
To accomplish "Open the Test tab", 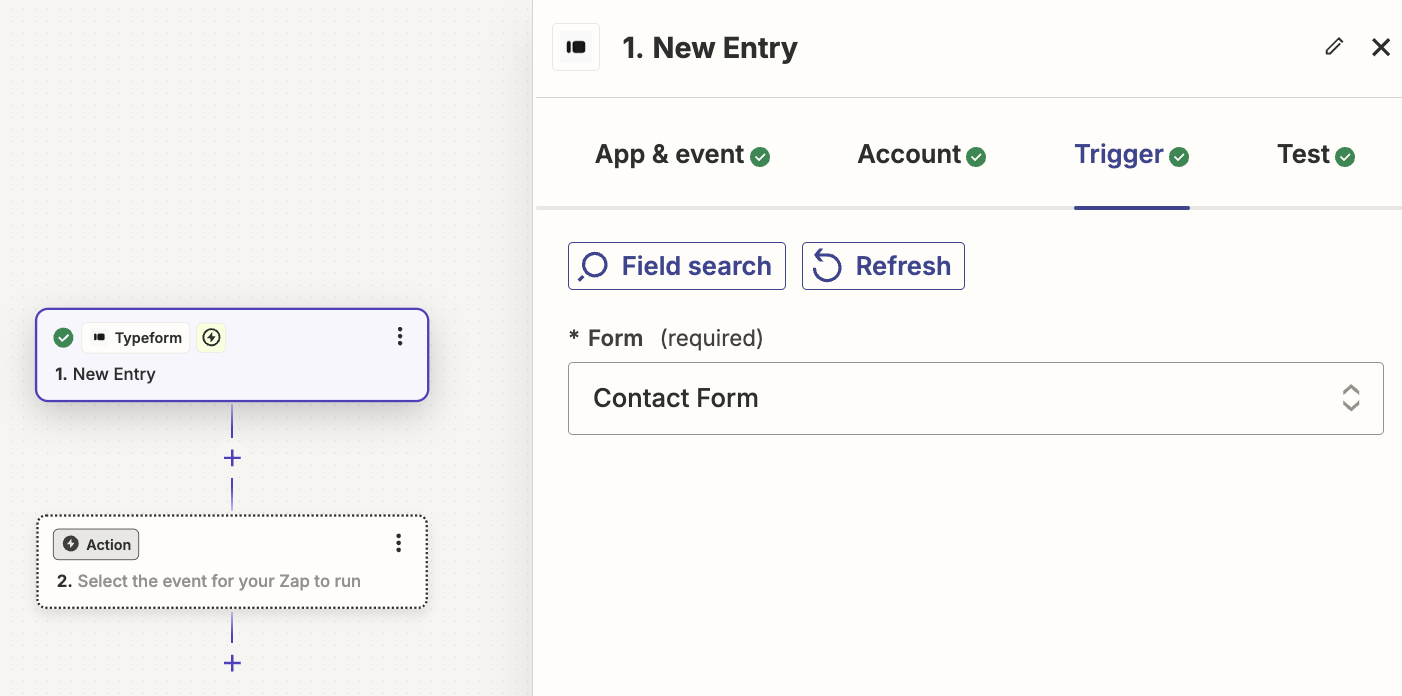I will coord(1315,155).
